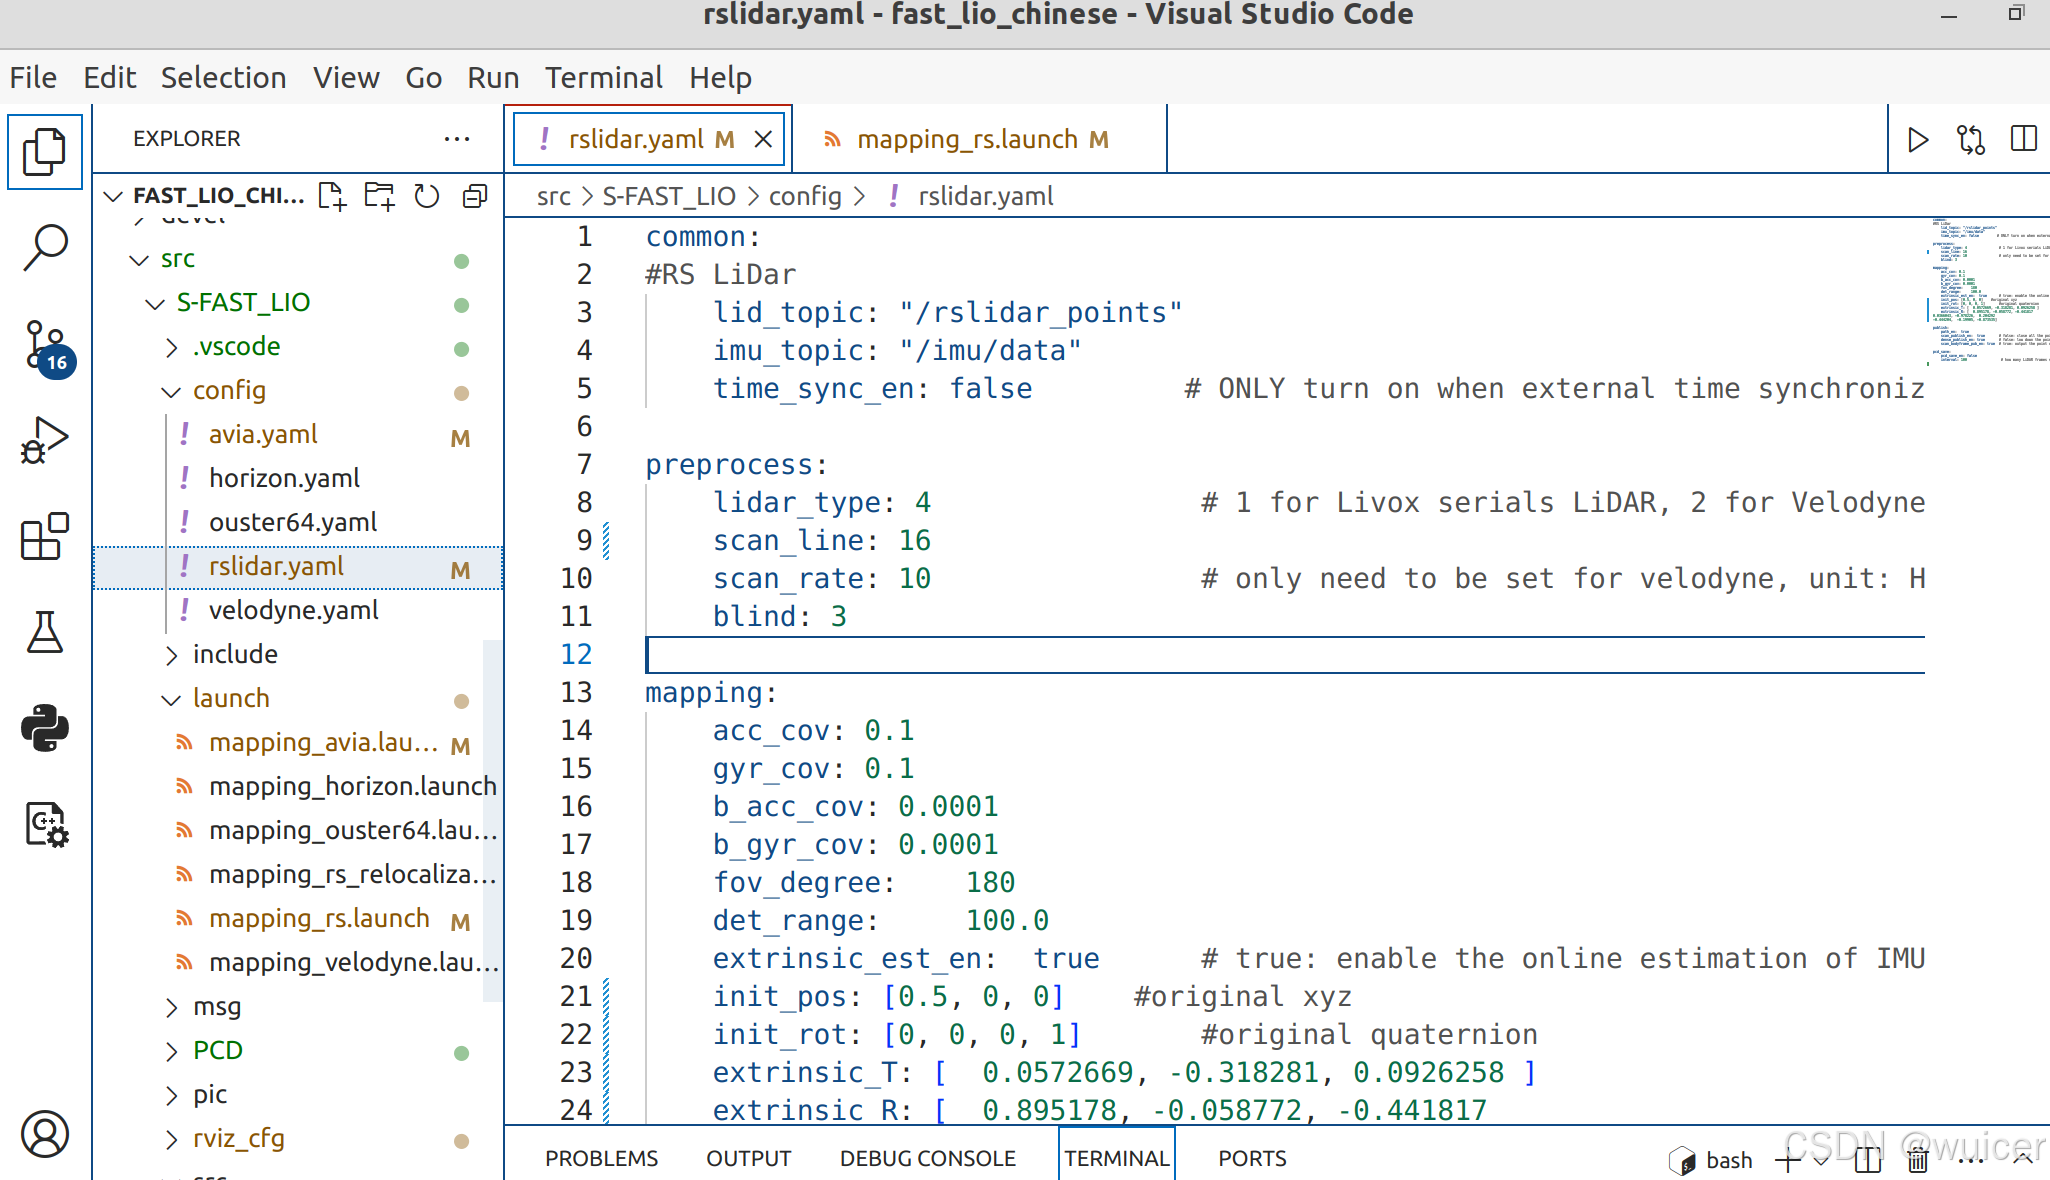Click config in the breadcrumb path

coord(805,196)
